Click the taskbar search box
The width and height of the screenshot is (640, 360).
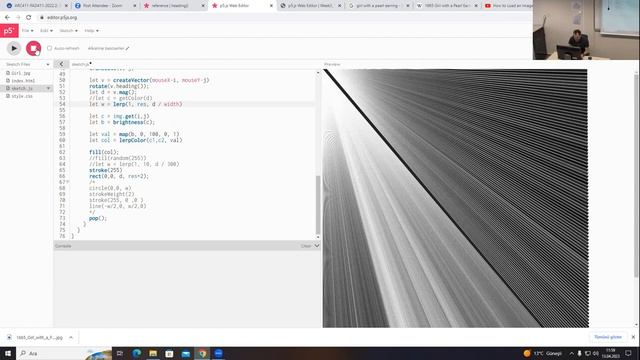pos(64,353)
